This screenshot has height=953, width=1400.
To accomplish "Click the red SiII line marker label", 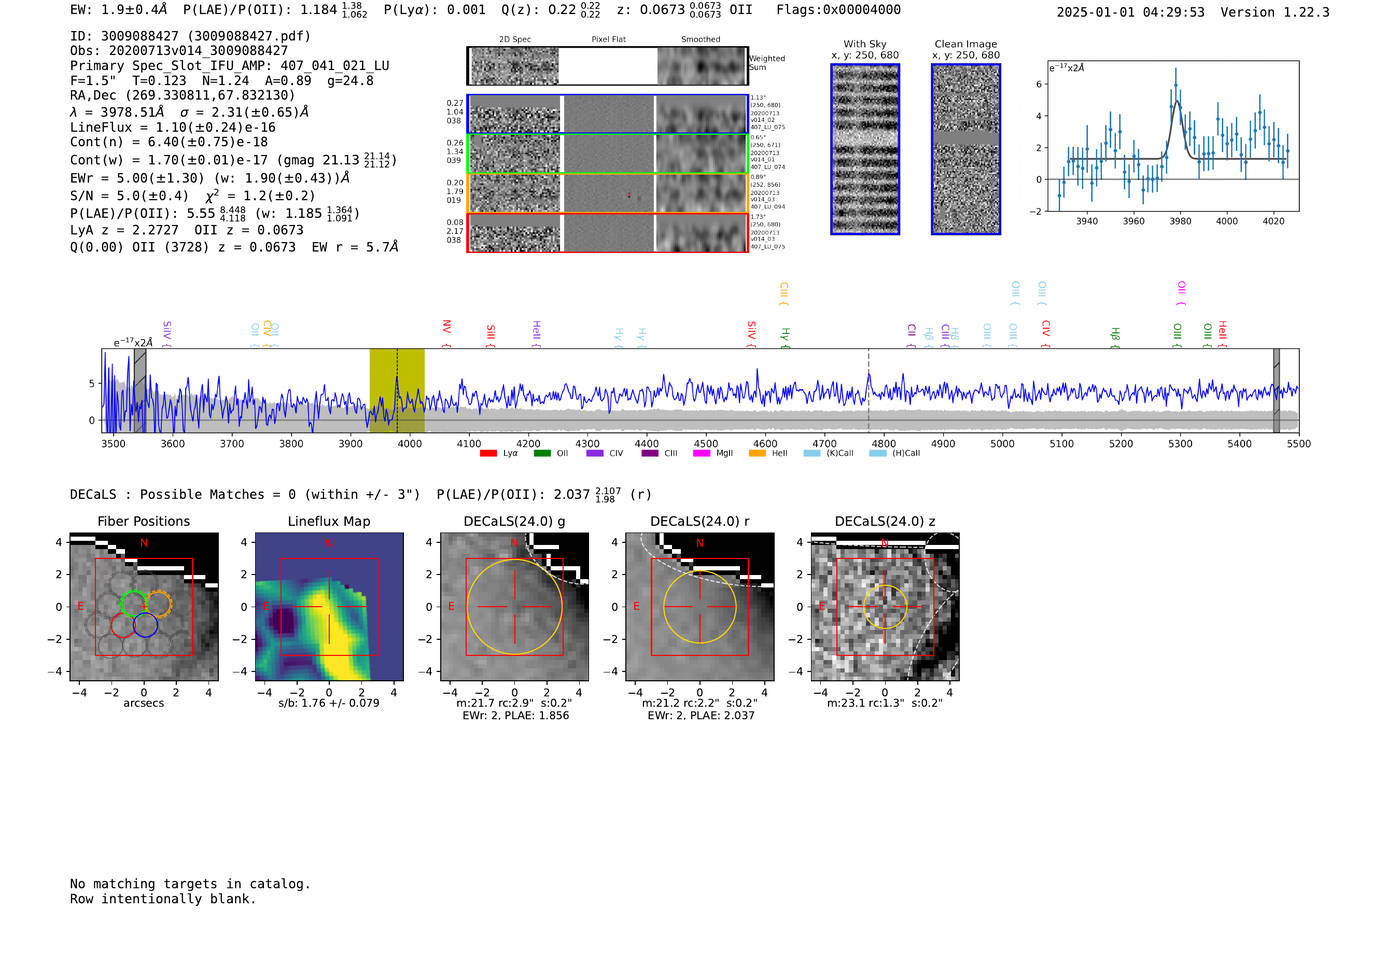I will 490,335.
